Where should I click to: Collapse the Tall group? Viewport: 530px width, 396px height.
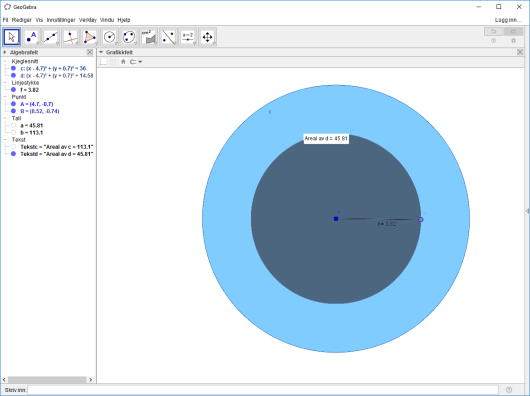click(5, 118)
